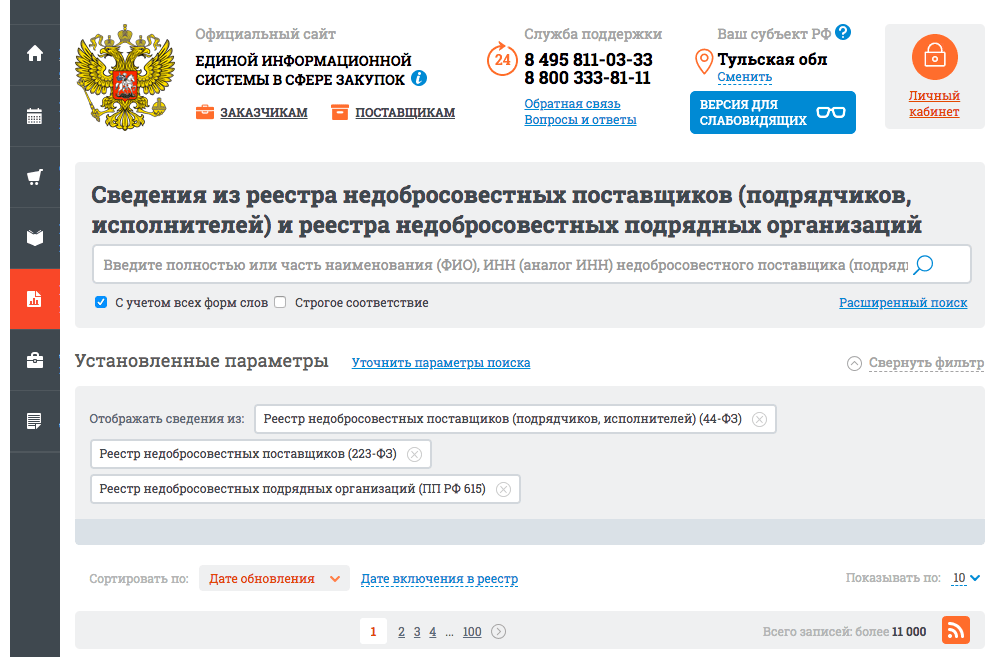Uncheck 'С учетом всех форм слов'

101,302
